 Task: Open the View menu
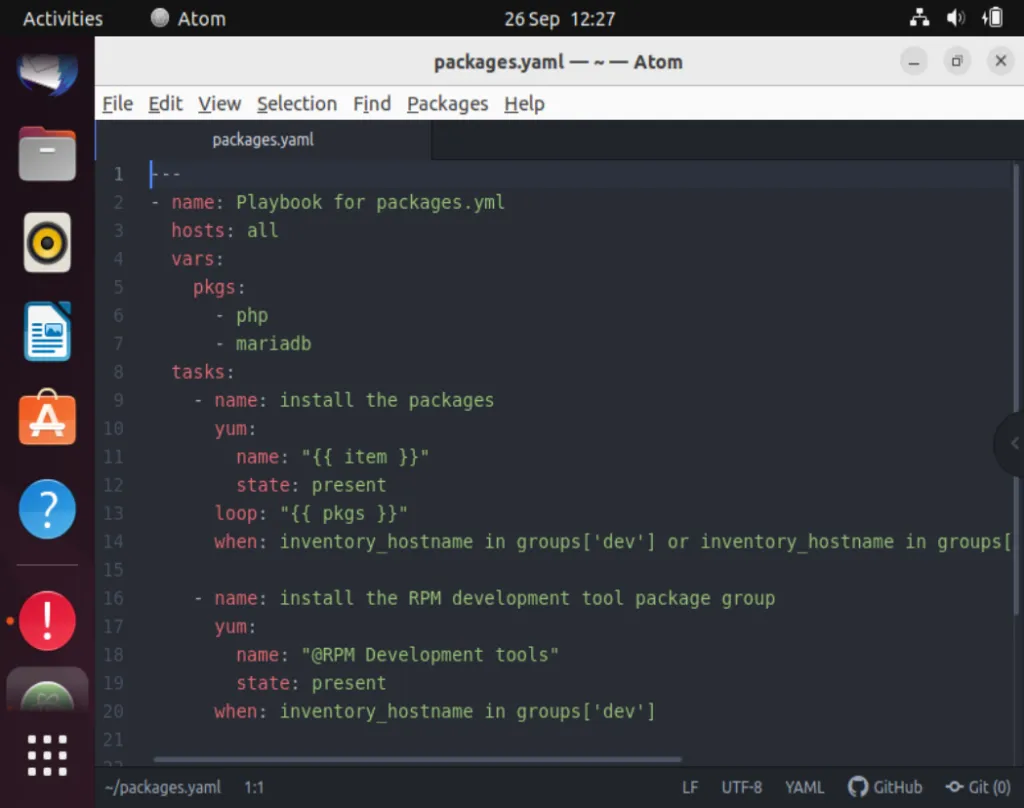click(219, 104)
